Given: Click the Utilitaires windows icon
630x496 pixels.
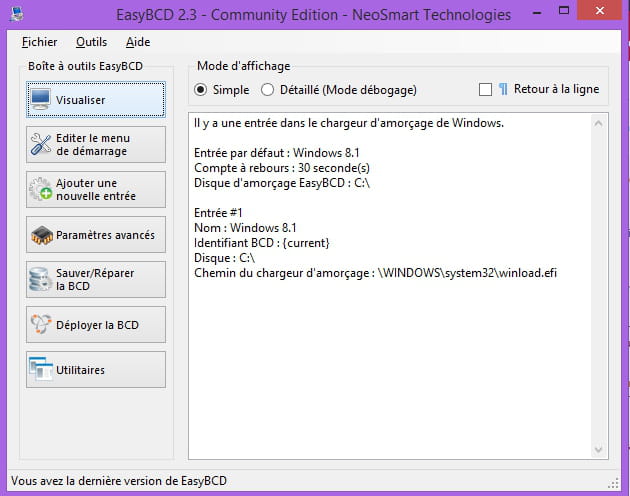Looking at the screenshot, I should 41,369.
